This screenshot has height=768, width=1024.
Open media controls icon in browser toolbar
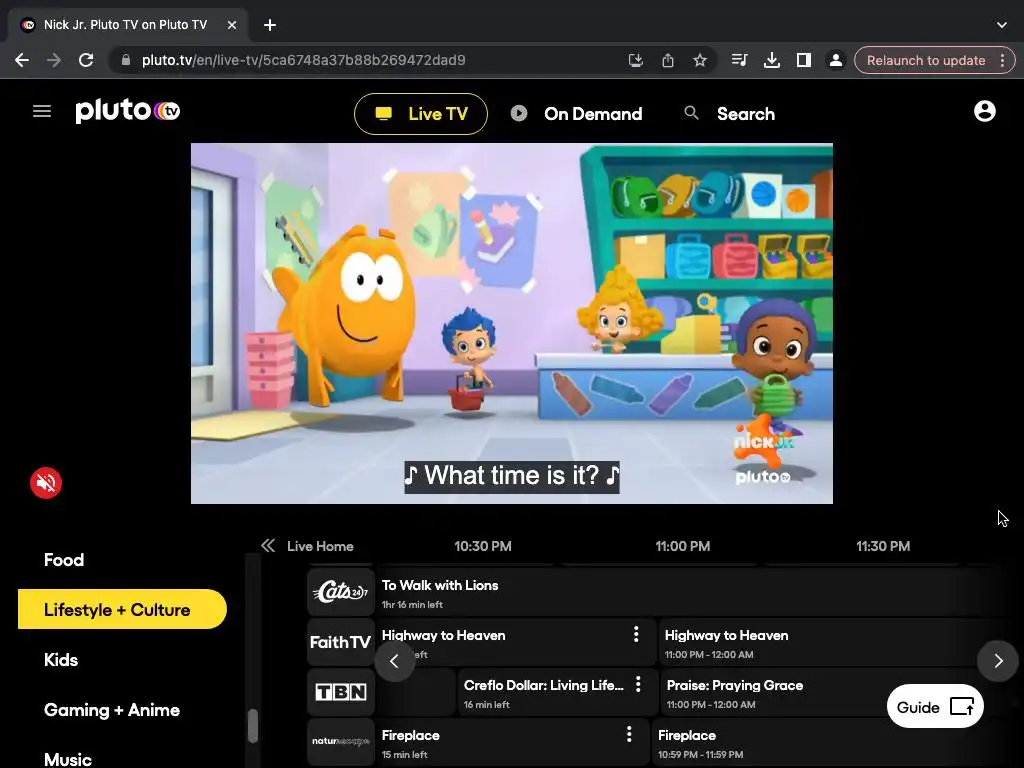click(x=739, y=60)
